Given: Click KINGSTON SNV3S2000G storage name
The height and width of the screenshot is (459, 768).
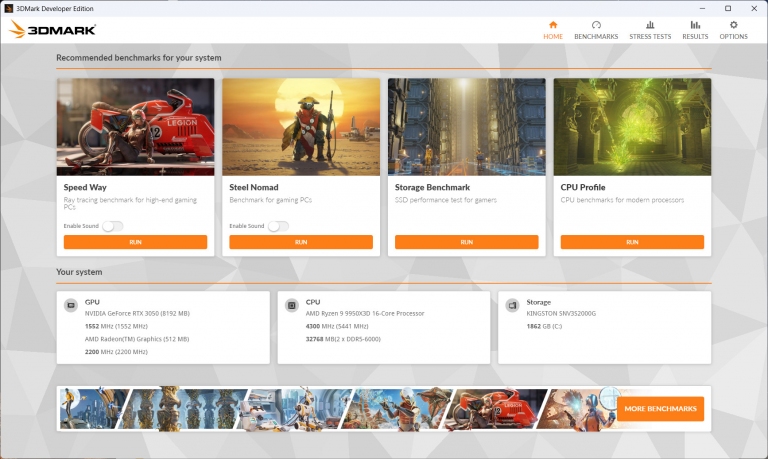Looking at the screenshot, I should [x=561, y=314].
